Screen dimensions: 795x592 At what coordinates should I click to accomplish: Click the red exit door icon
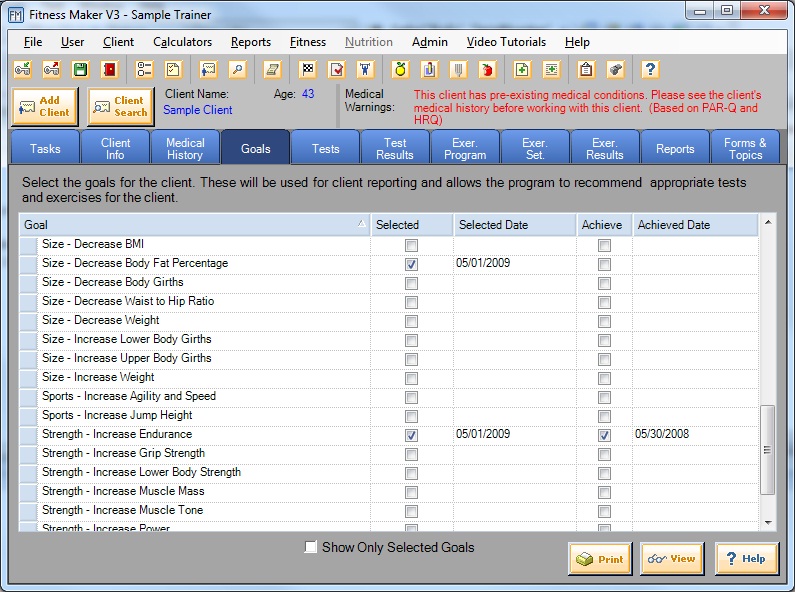pyautogui.click(x=109, y=69)
